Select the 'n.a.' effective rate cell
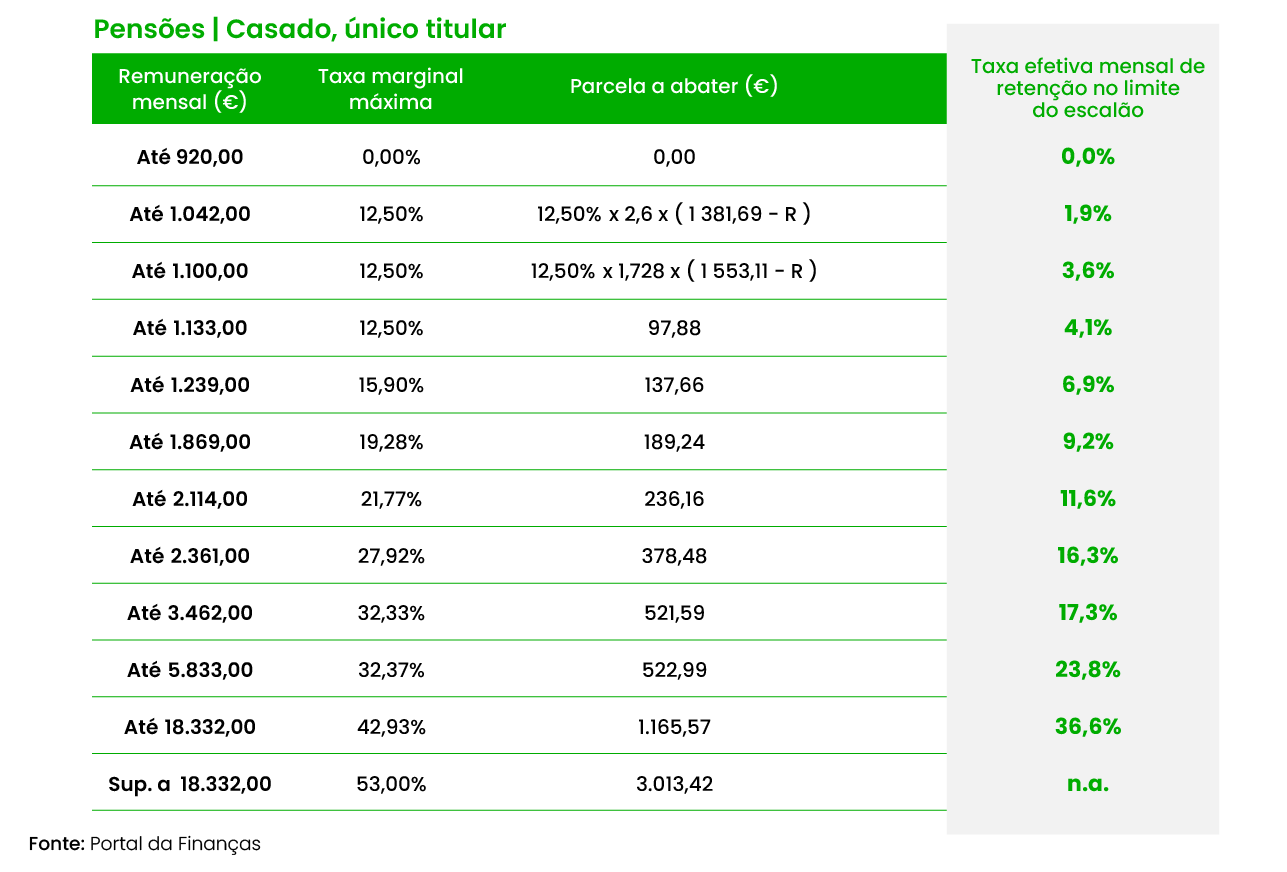This screenshot has height=872, width=1287. click(x=1088, y=784)
